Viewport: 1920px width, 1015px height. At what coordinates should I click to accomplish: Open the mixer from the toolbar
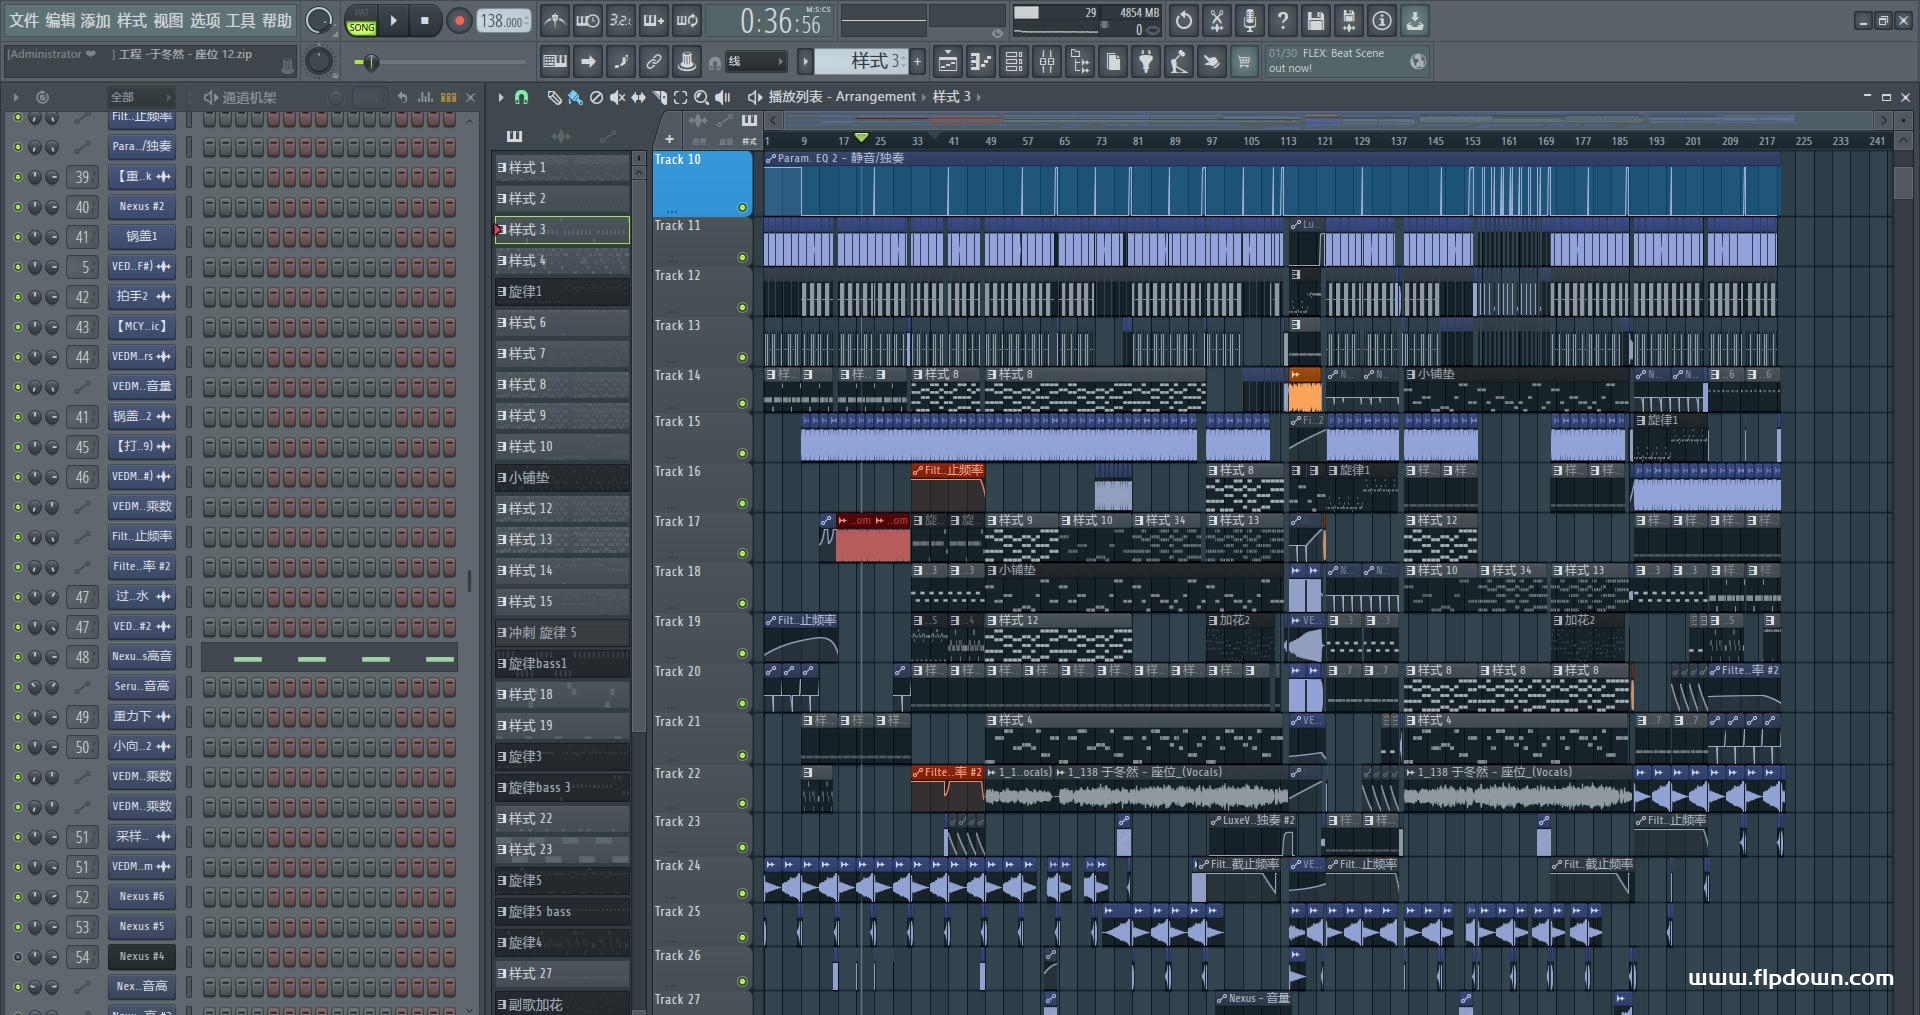pyautogui.click(x=1046, y=62)
